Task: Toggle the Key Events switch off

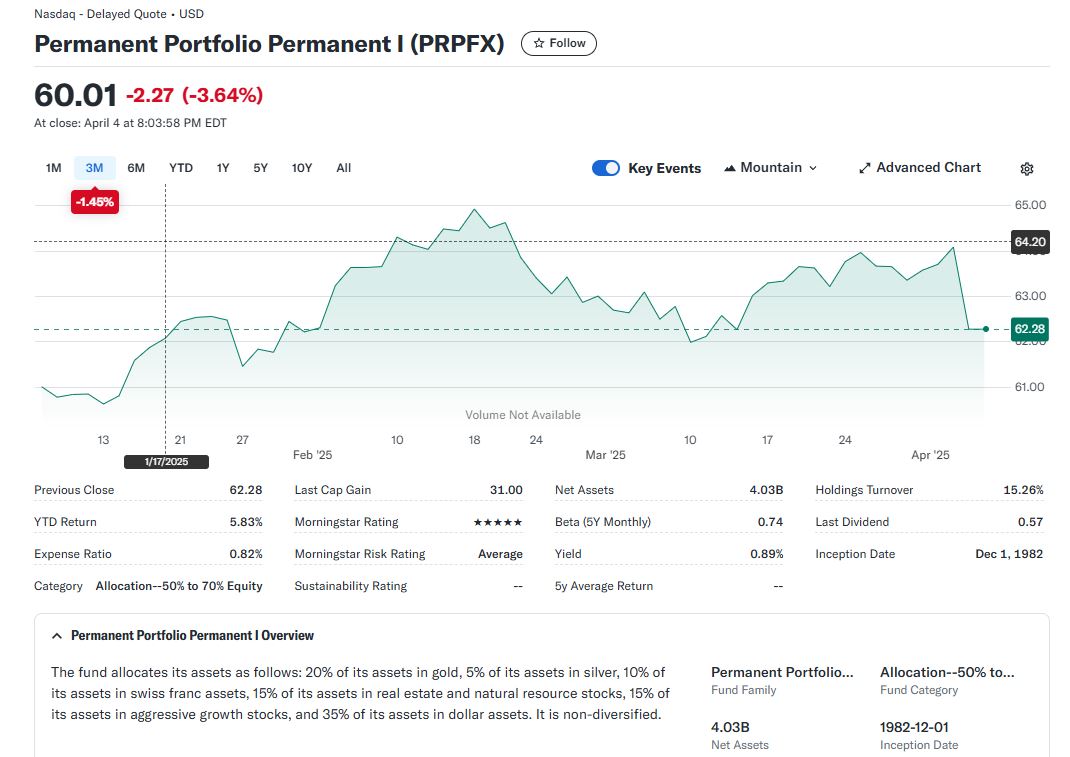Action: (606, 168)
